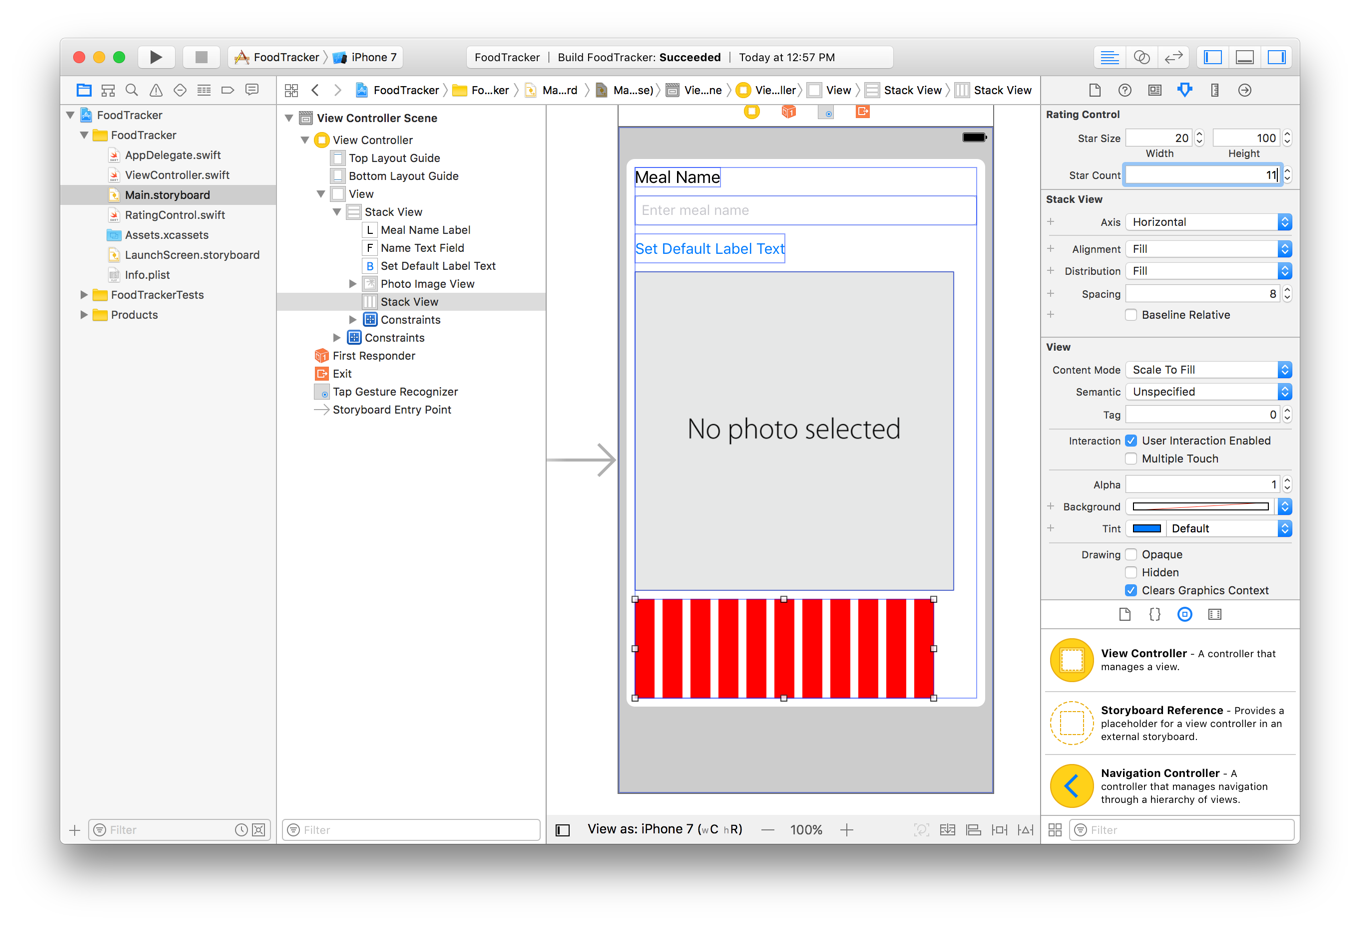
Task: Open the Alignment dropdown
Action: [x=1209, y=249]
